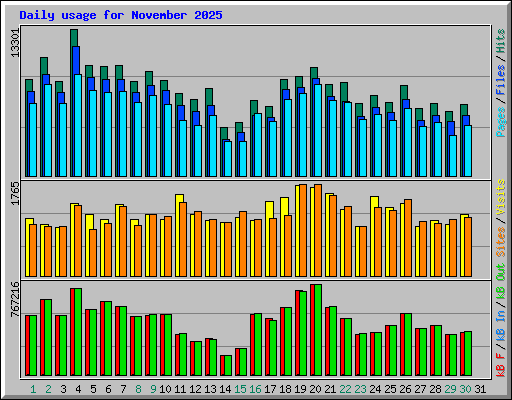Click the orange Sites bar for day 20

(x=318, y=230)
